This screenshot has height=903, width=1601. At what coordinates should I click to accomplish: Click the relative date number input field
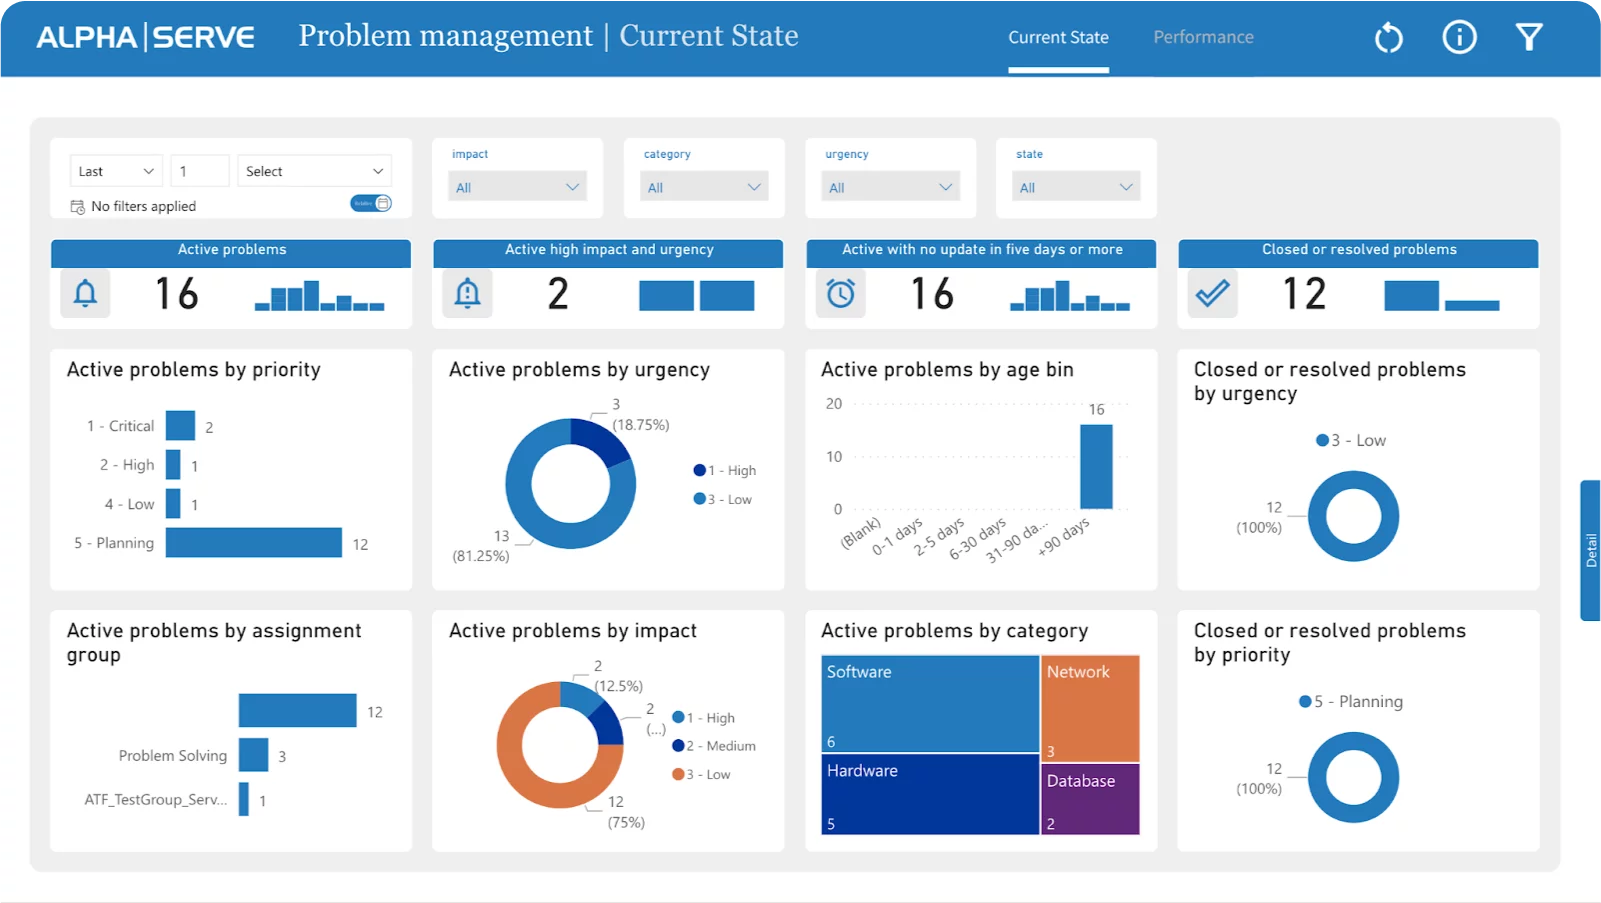pos(200,171)
